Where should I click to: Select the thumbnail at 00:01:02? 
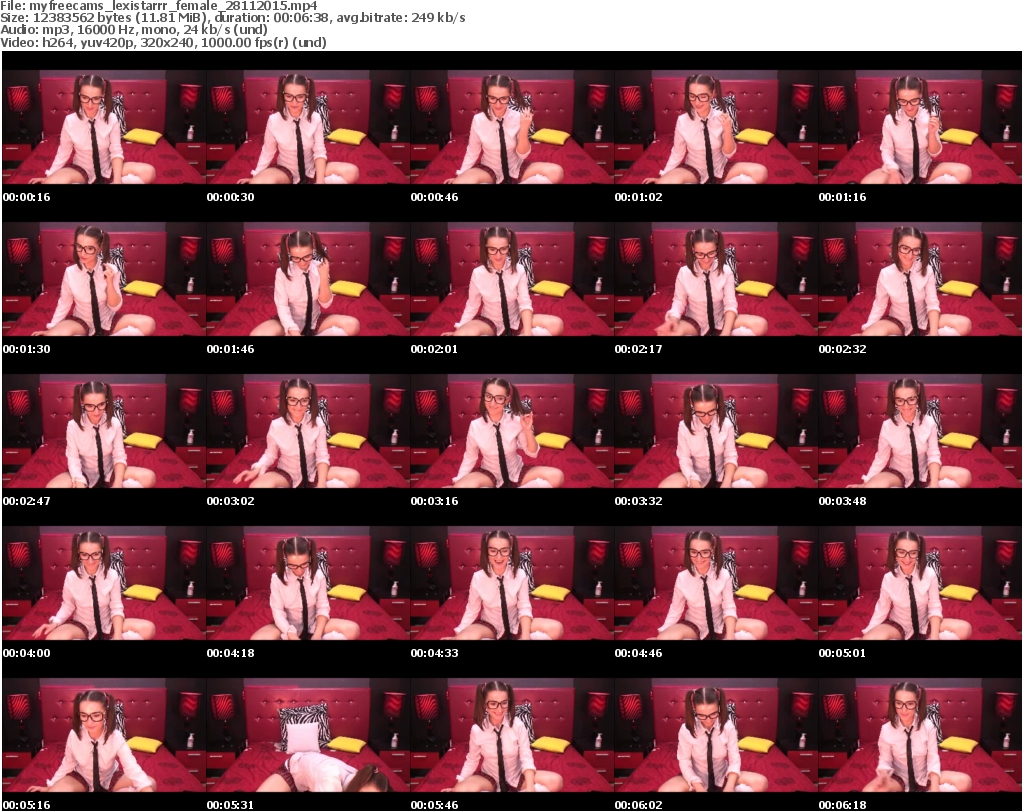tap(716, 127)
